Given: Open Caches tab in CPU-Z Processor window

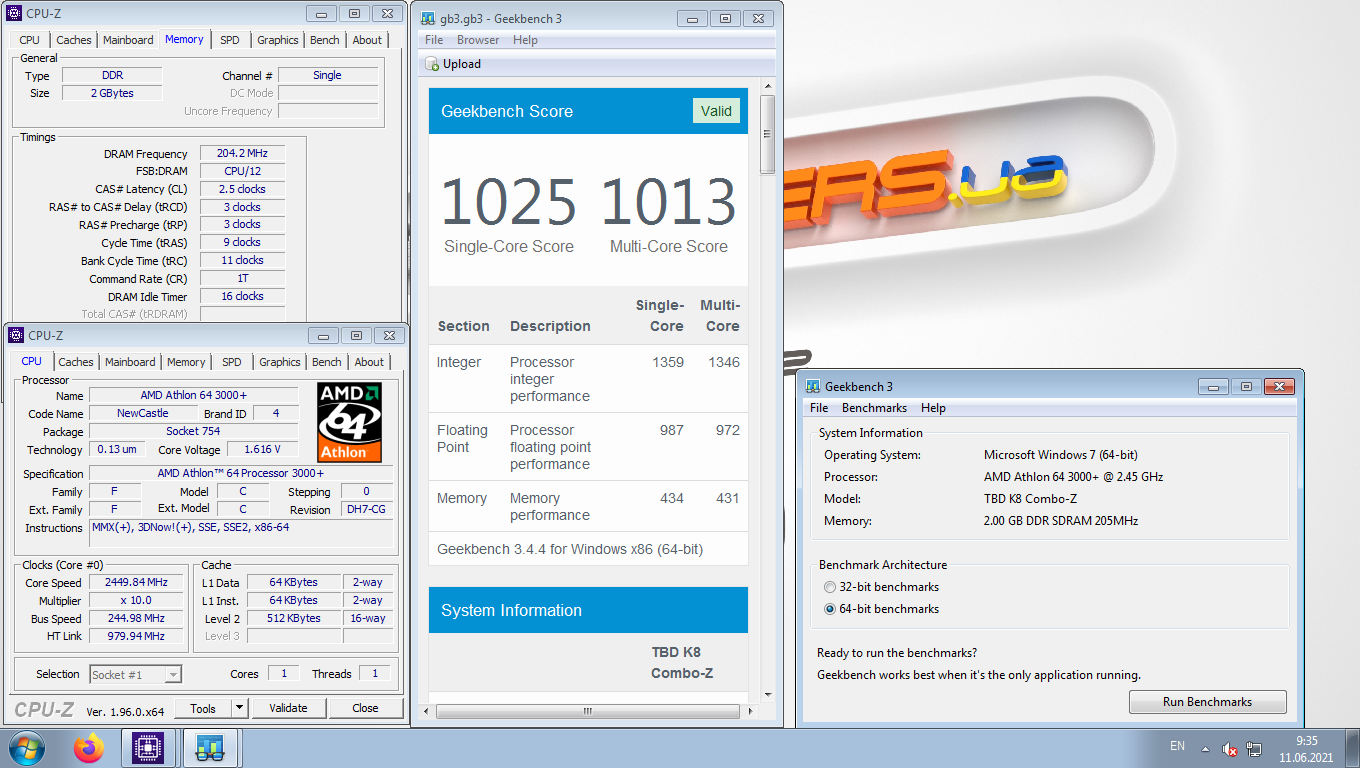Looking at the screenshot, I should click(x=76, y=362).
